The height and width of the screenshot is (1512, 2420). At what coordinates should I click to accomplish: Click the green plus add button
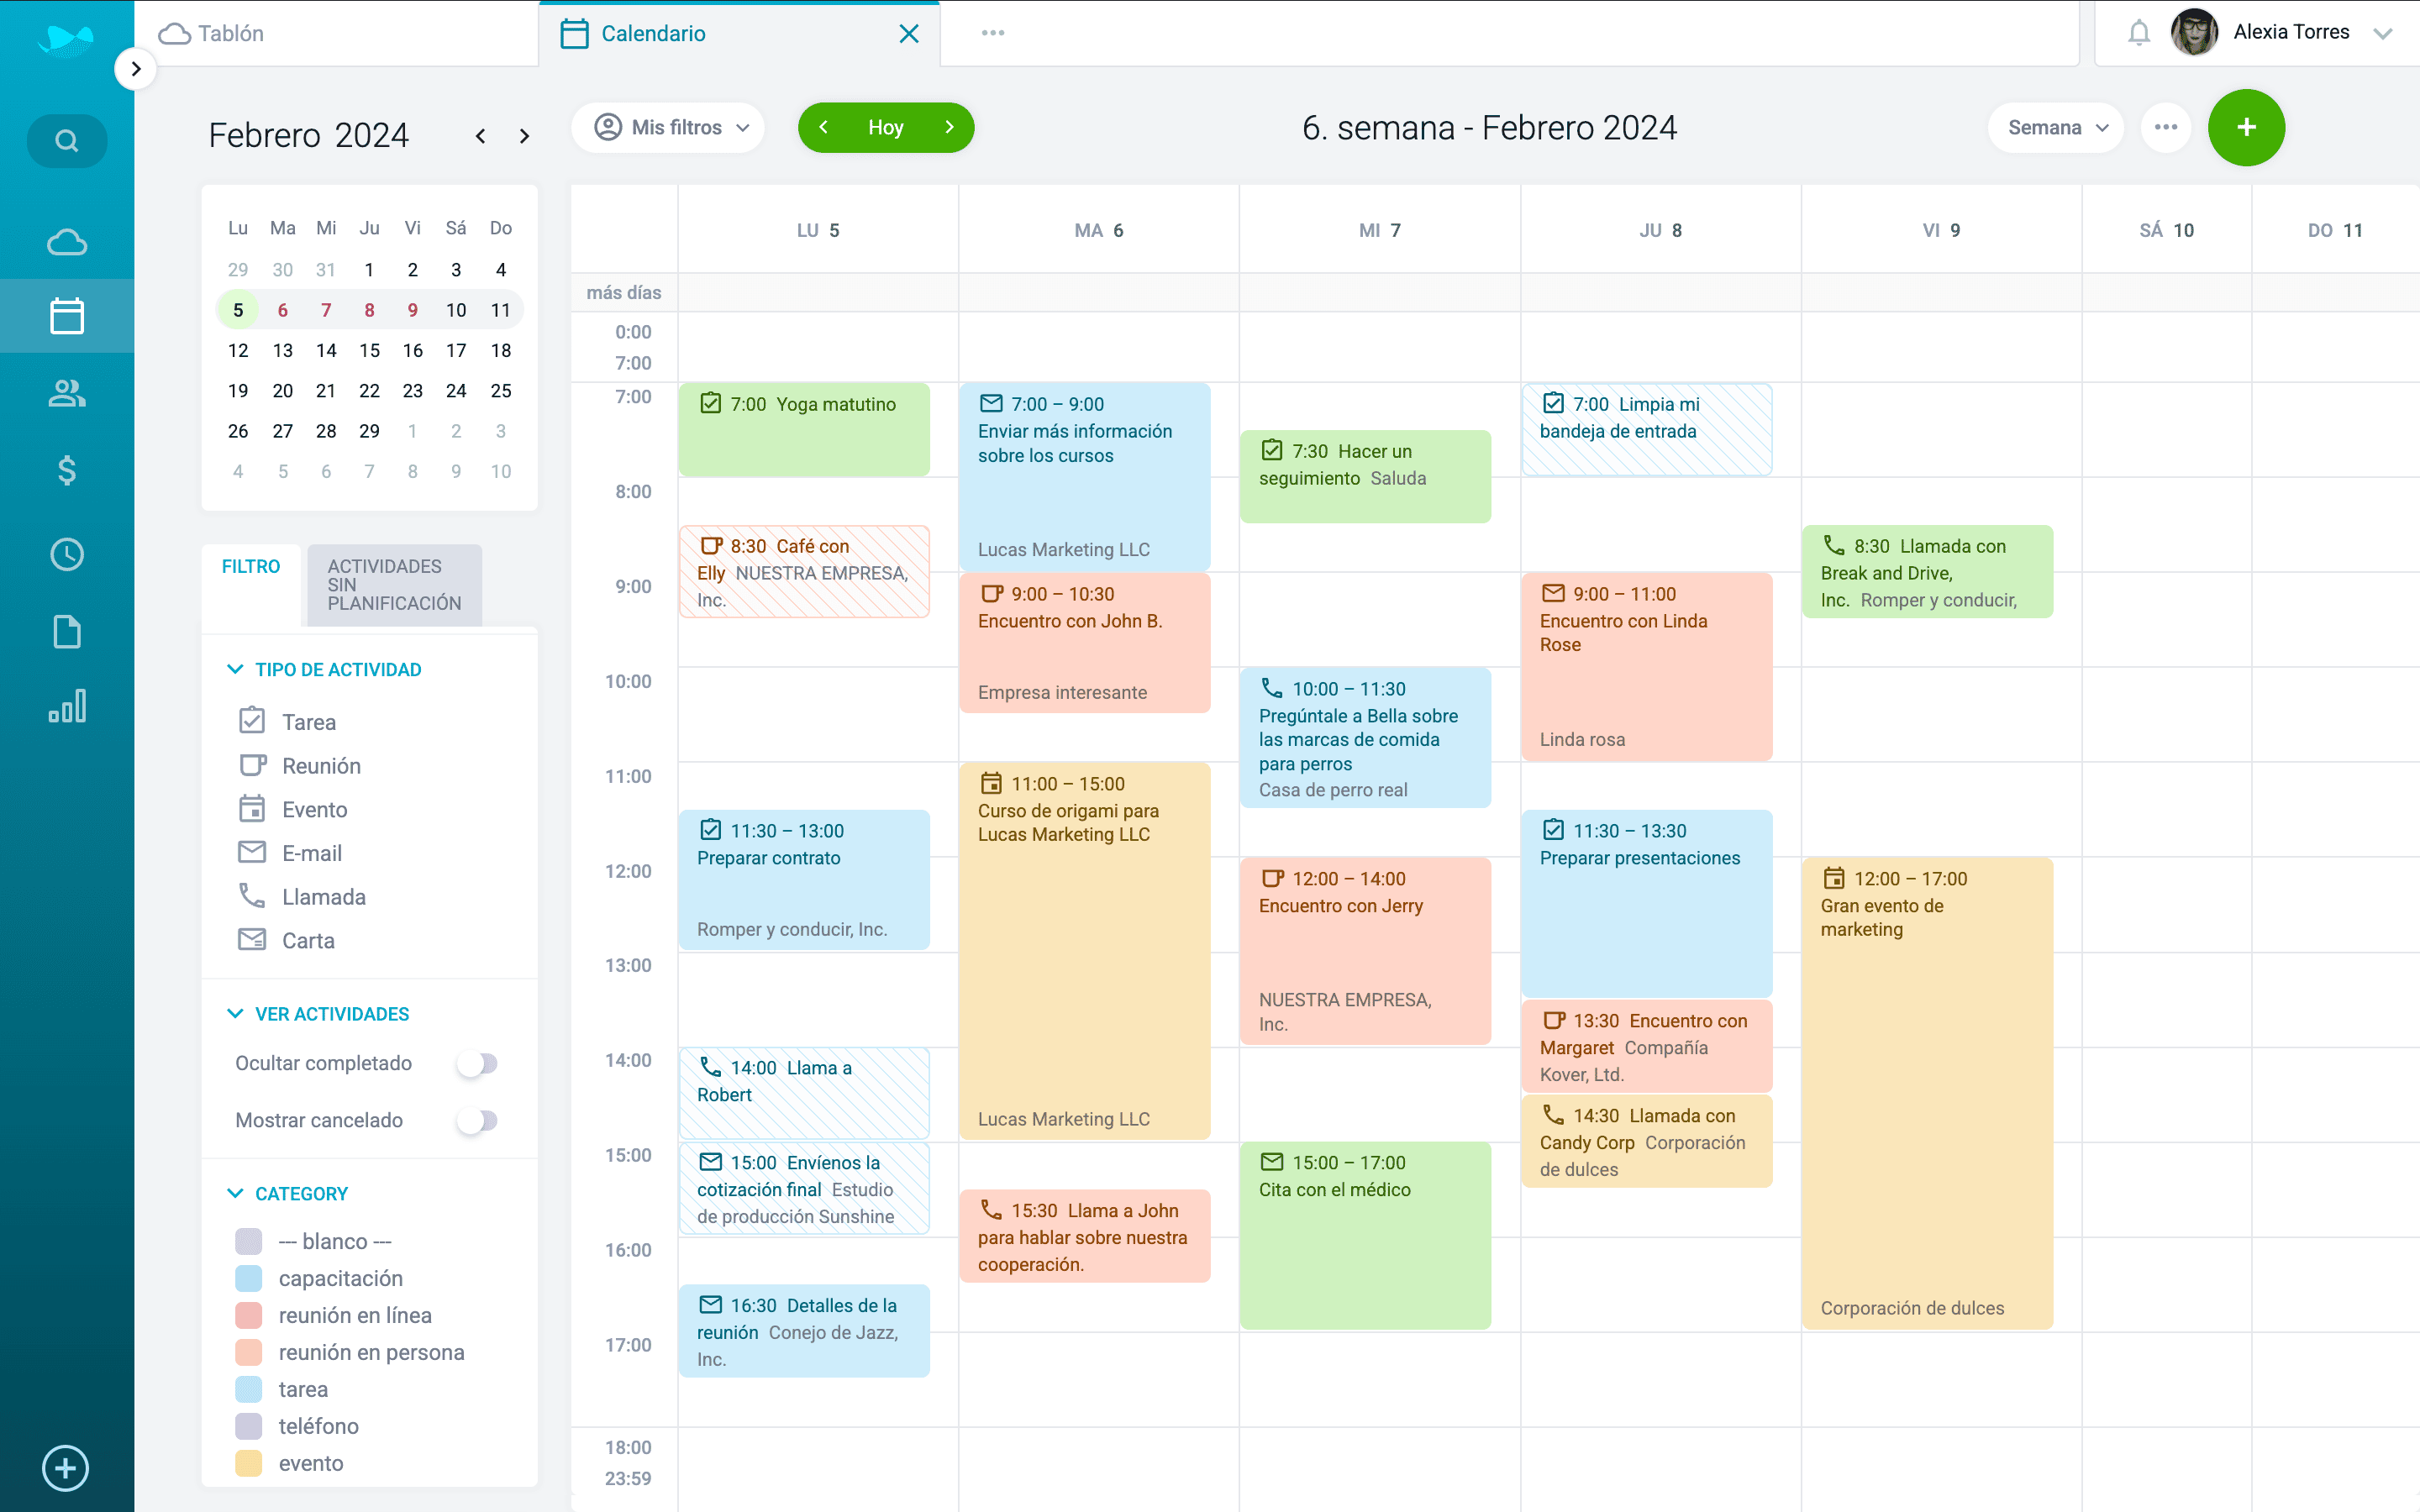2245,128
